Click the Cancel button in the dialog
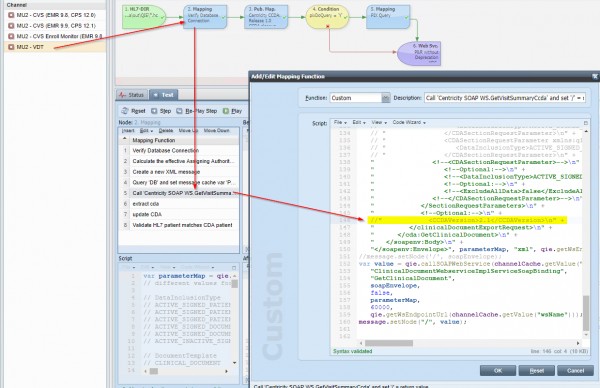Viewport: 600px width, 388px height. click(x=575, y=370)
